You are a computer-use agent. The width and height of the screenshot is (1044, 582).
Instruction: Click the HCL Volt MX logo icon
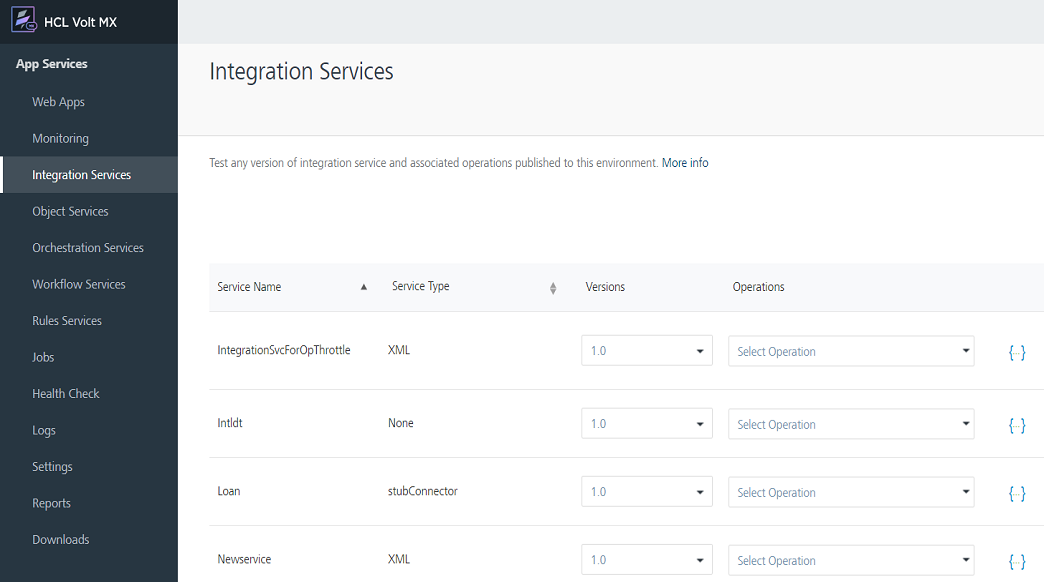click(x=23, y=21)
